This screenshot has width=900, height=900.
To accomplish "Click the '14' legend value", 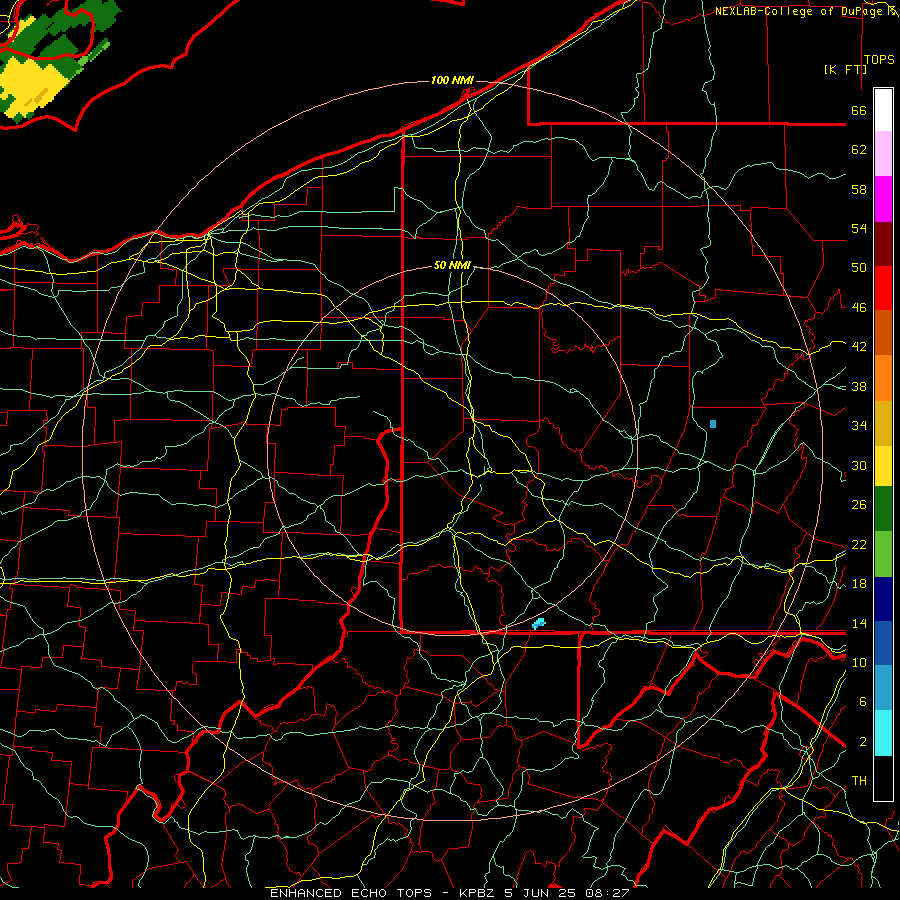I will coord(859,623).
